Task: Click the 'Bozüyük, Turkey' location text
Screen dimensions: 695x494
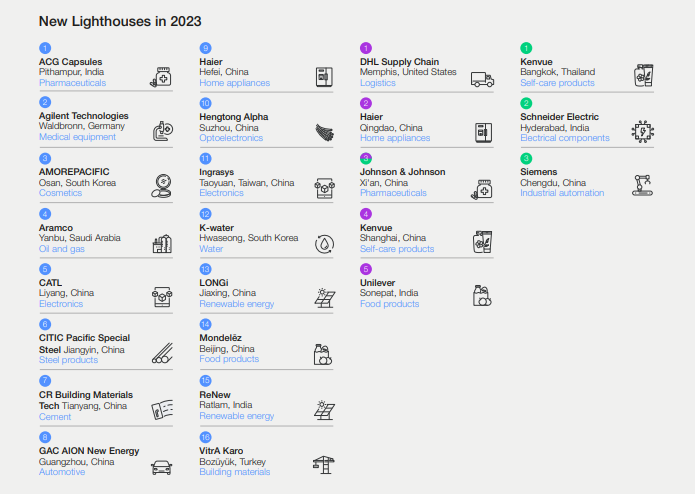Action: coord(232,462)
